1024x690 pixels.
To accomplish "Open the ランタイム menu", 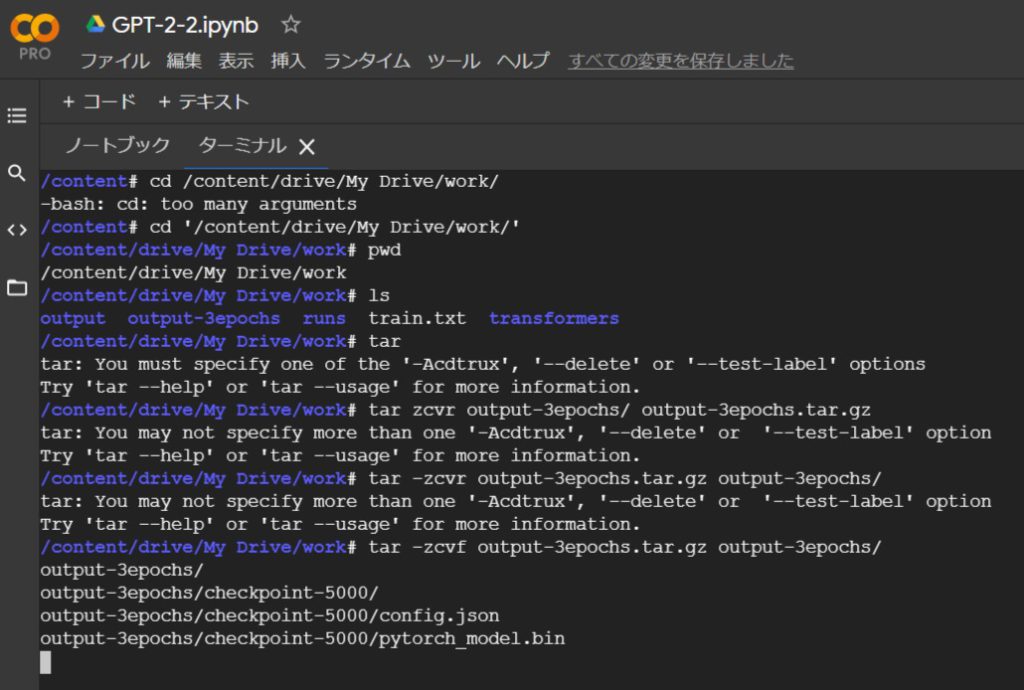I will tap(366, 61).
